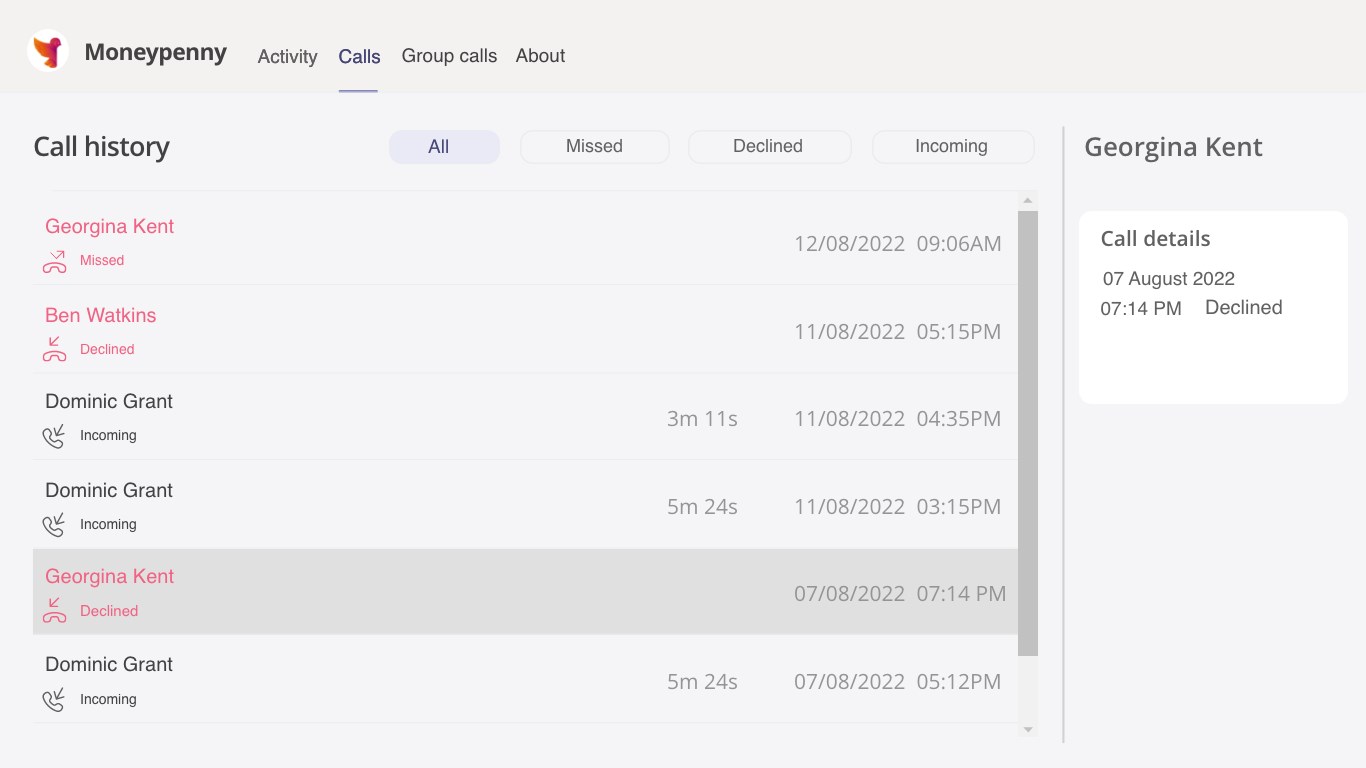
Task: Click declined call icon under Ben Watkins
Action: pyautogui.click(x=54, y=349)
